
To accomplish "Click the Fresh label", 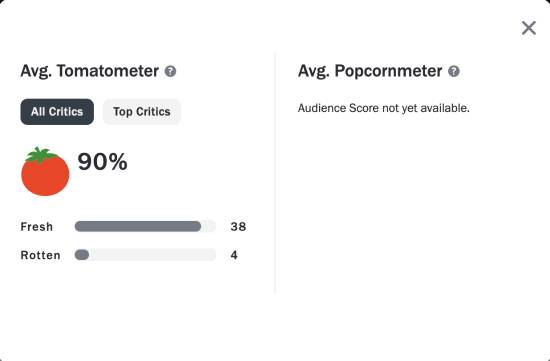I will tap(37, 227).
